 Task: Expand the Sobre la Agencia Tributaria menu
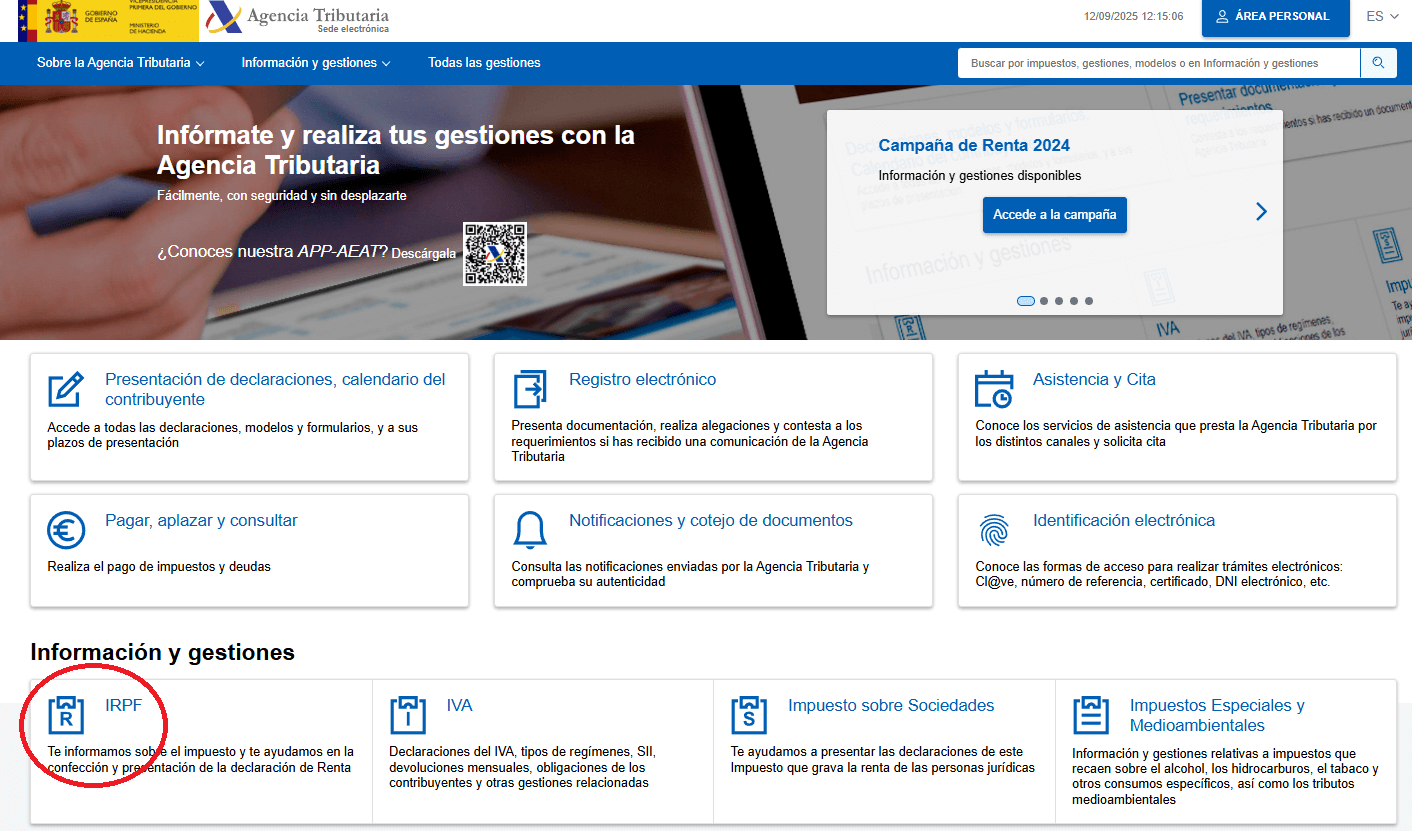[120, 63]
